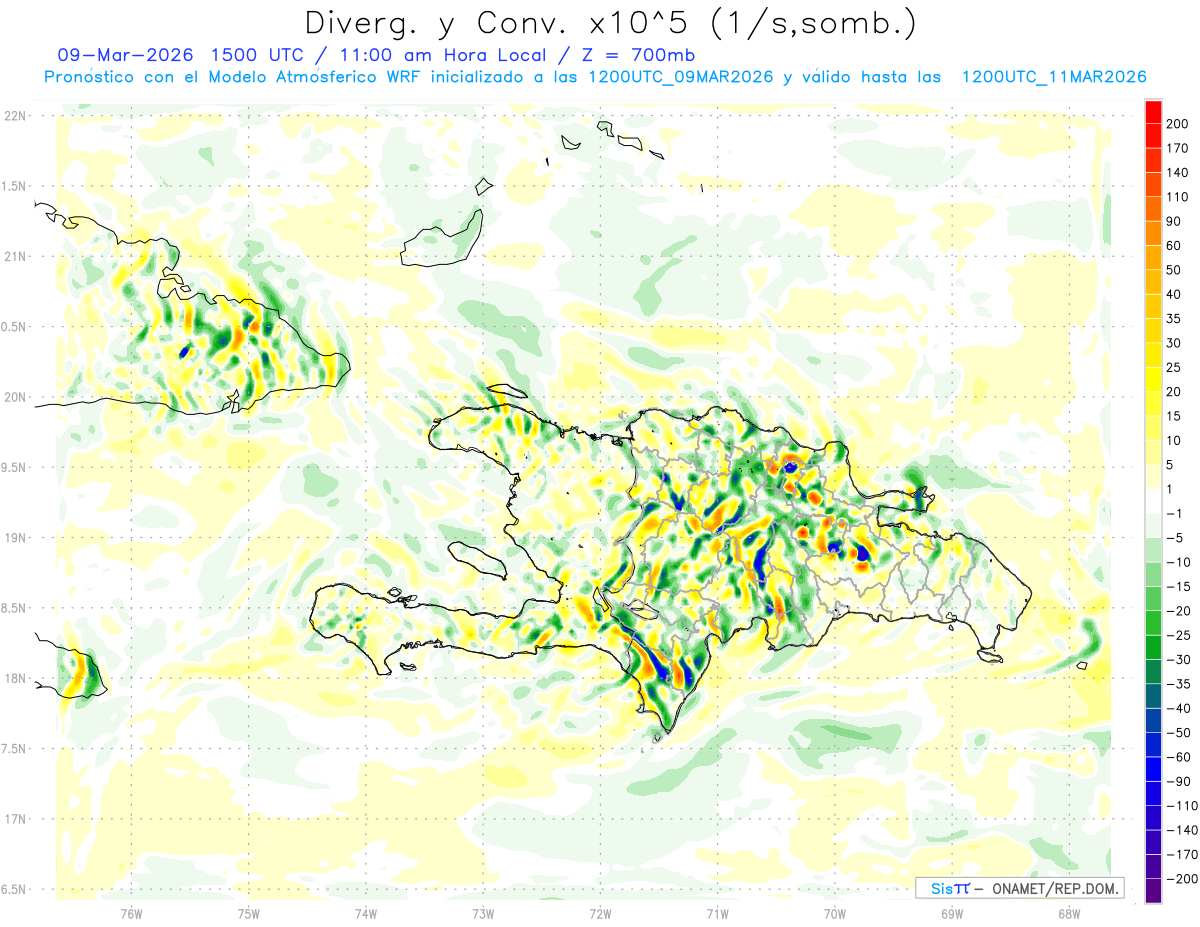Click the '72W' longitude label
Image resolution: width=1200 pixels, height=927 pixels.
(600, 914)
